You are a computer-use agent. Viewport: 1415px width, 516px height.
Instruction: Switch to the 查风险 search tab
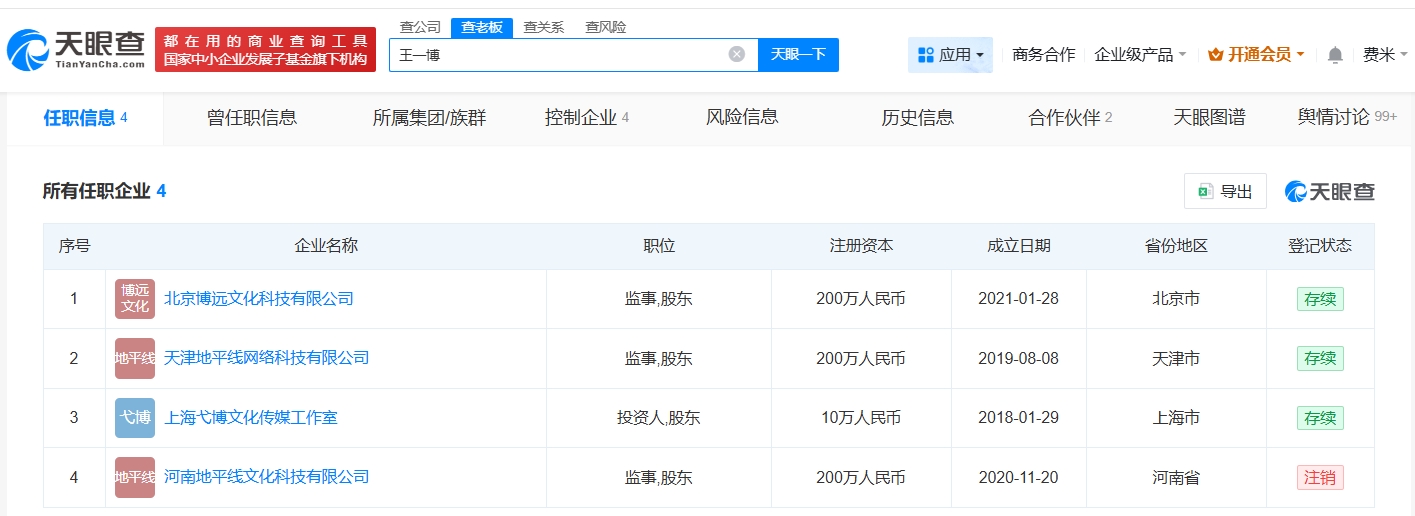coord(606,27)
